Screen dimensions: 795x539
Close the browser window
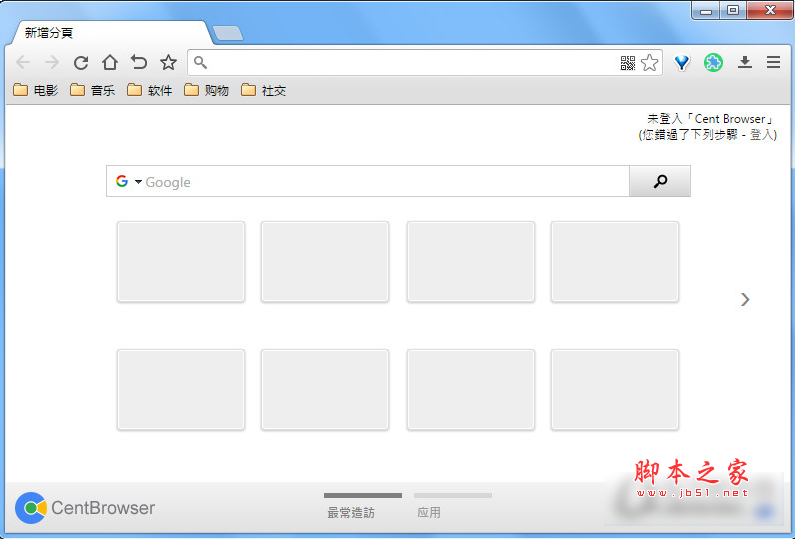(x=770, y=10)
